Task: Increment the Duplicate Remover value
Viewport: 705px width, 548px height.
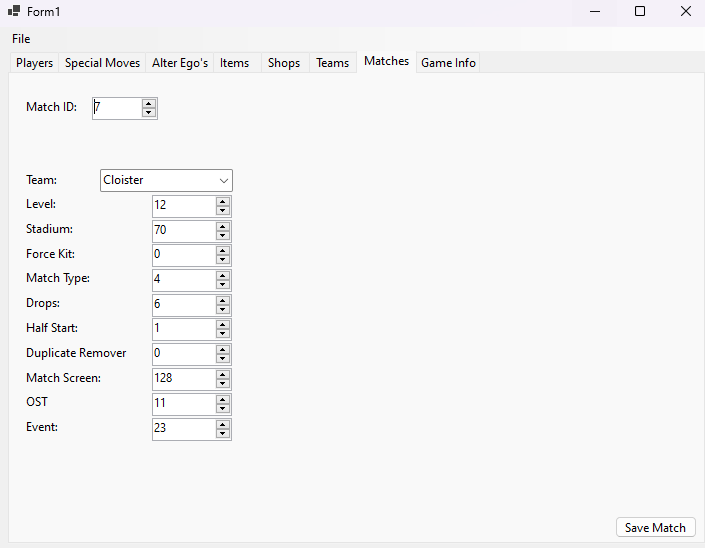Action: (x=223, y=350)
